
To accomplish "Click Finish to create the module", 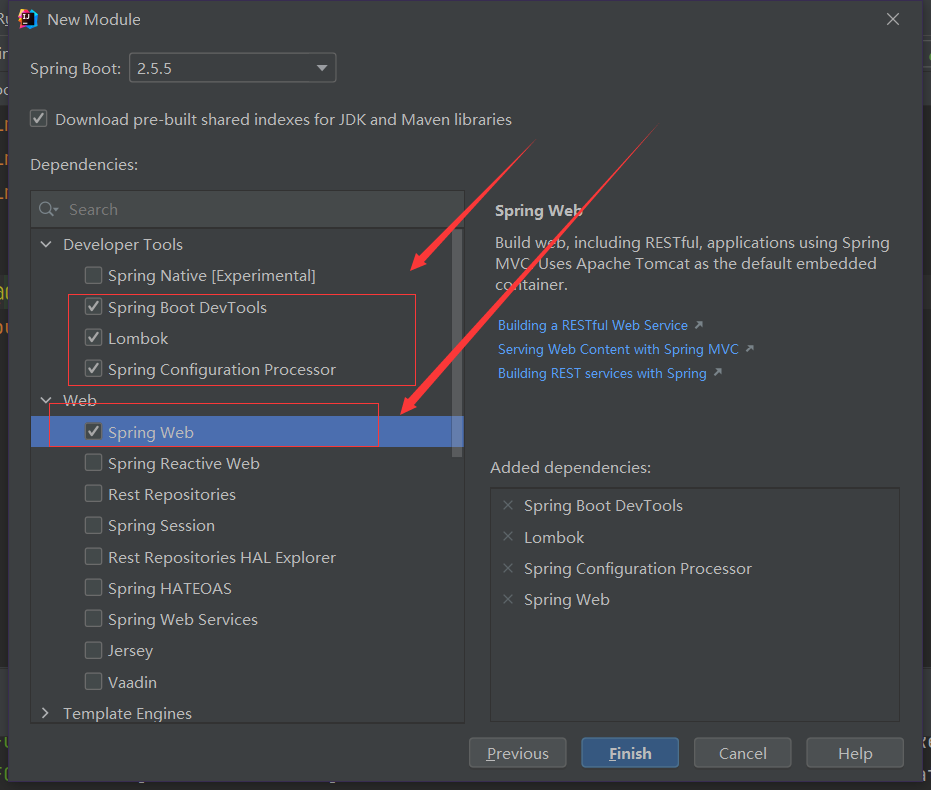I will coord(630,753).
